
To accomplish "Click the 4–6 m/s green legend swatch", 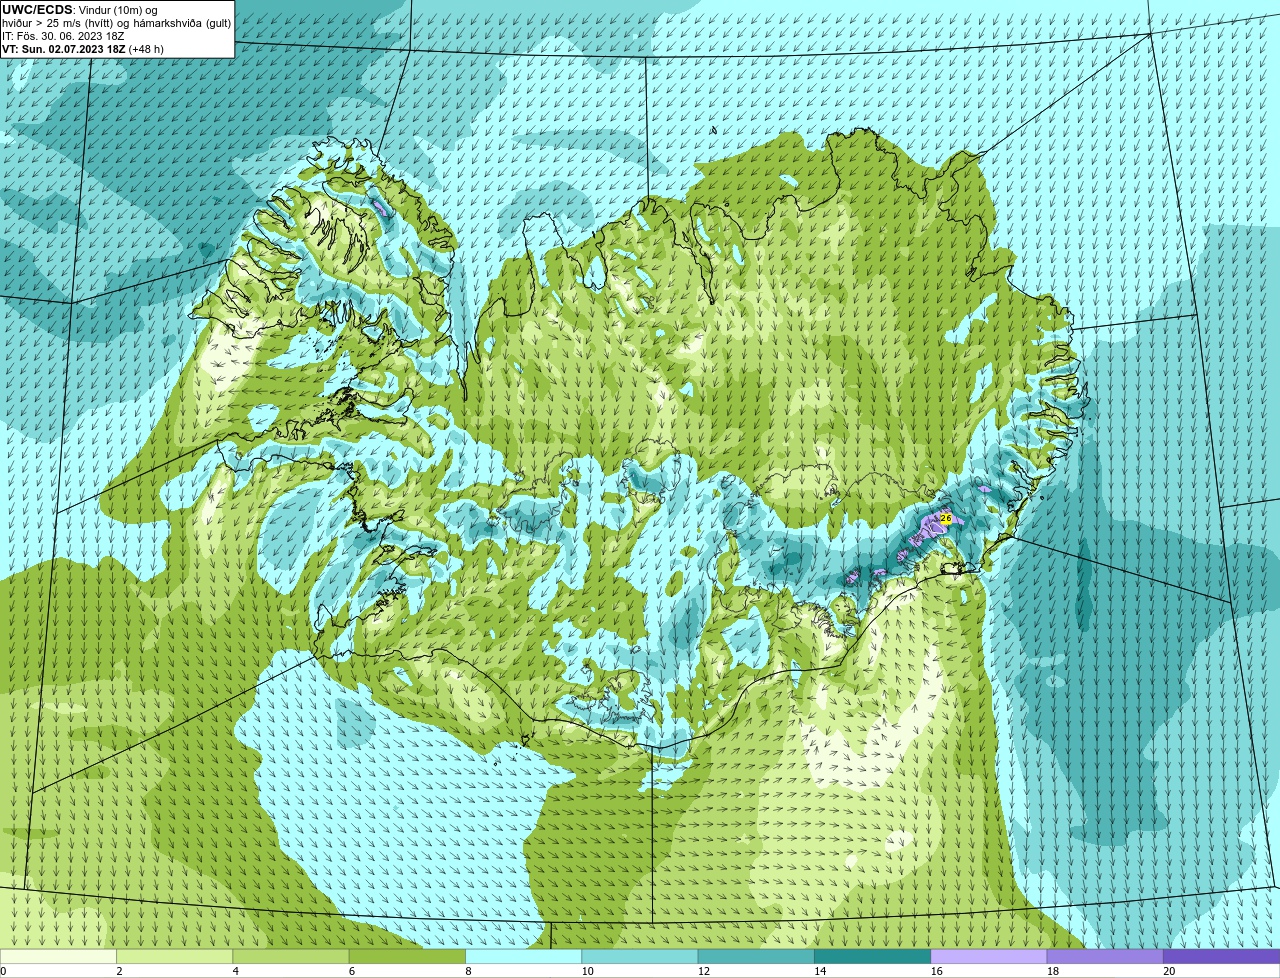I will [291, 956].
